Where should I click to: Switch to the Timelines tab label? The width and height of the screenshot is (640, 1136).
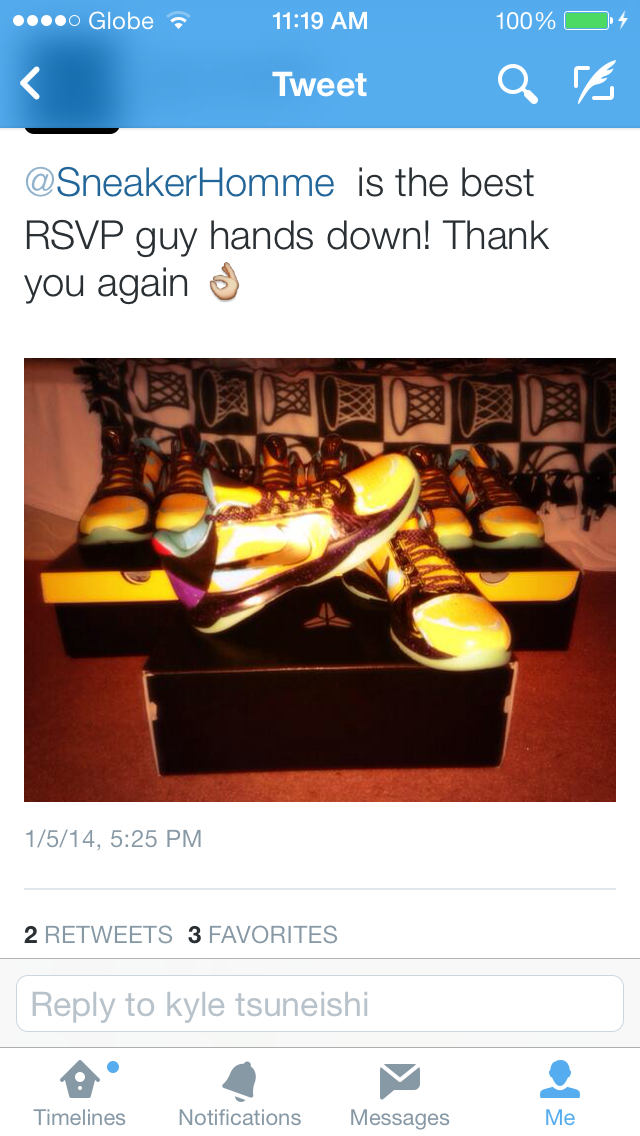click(80, 1117)
